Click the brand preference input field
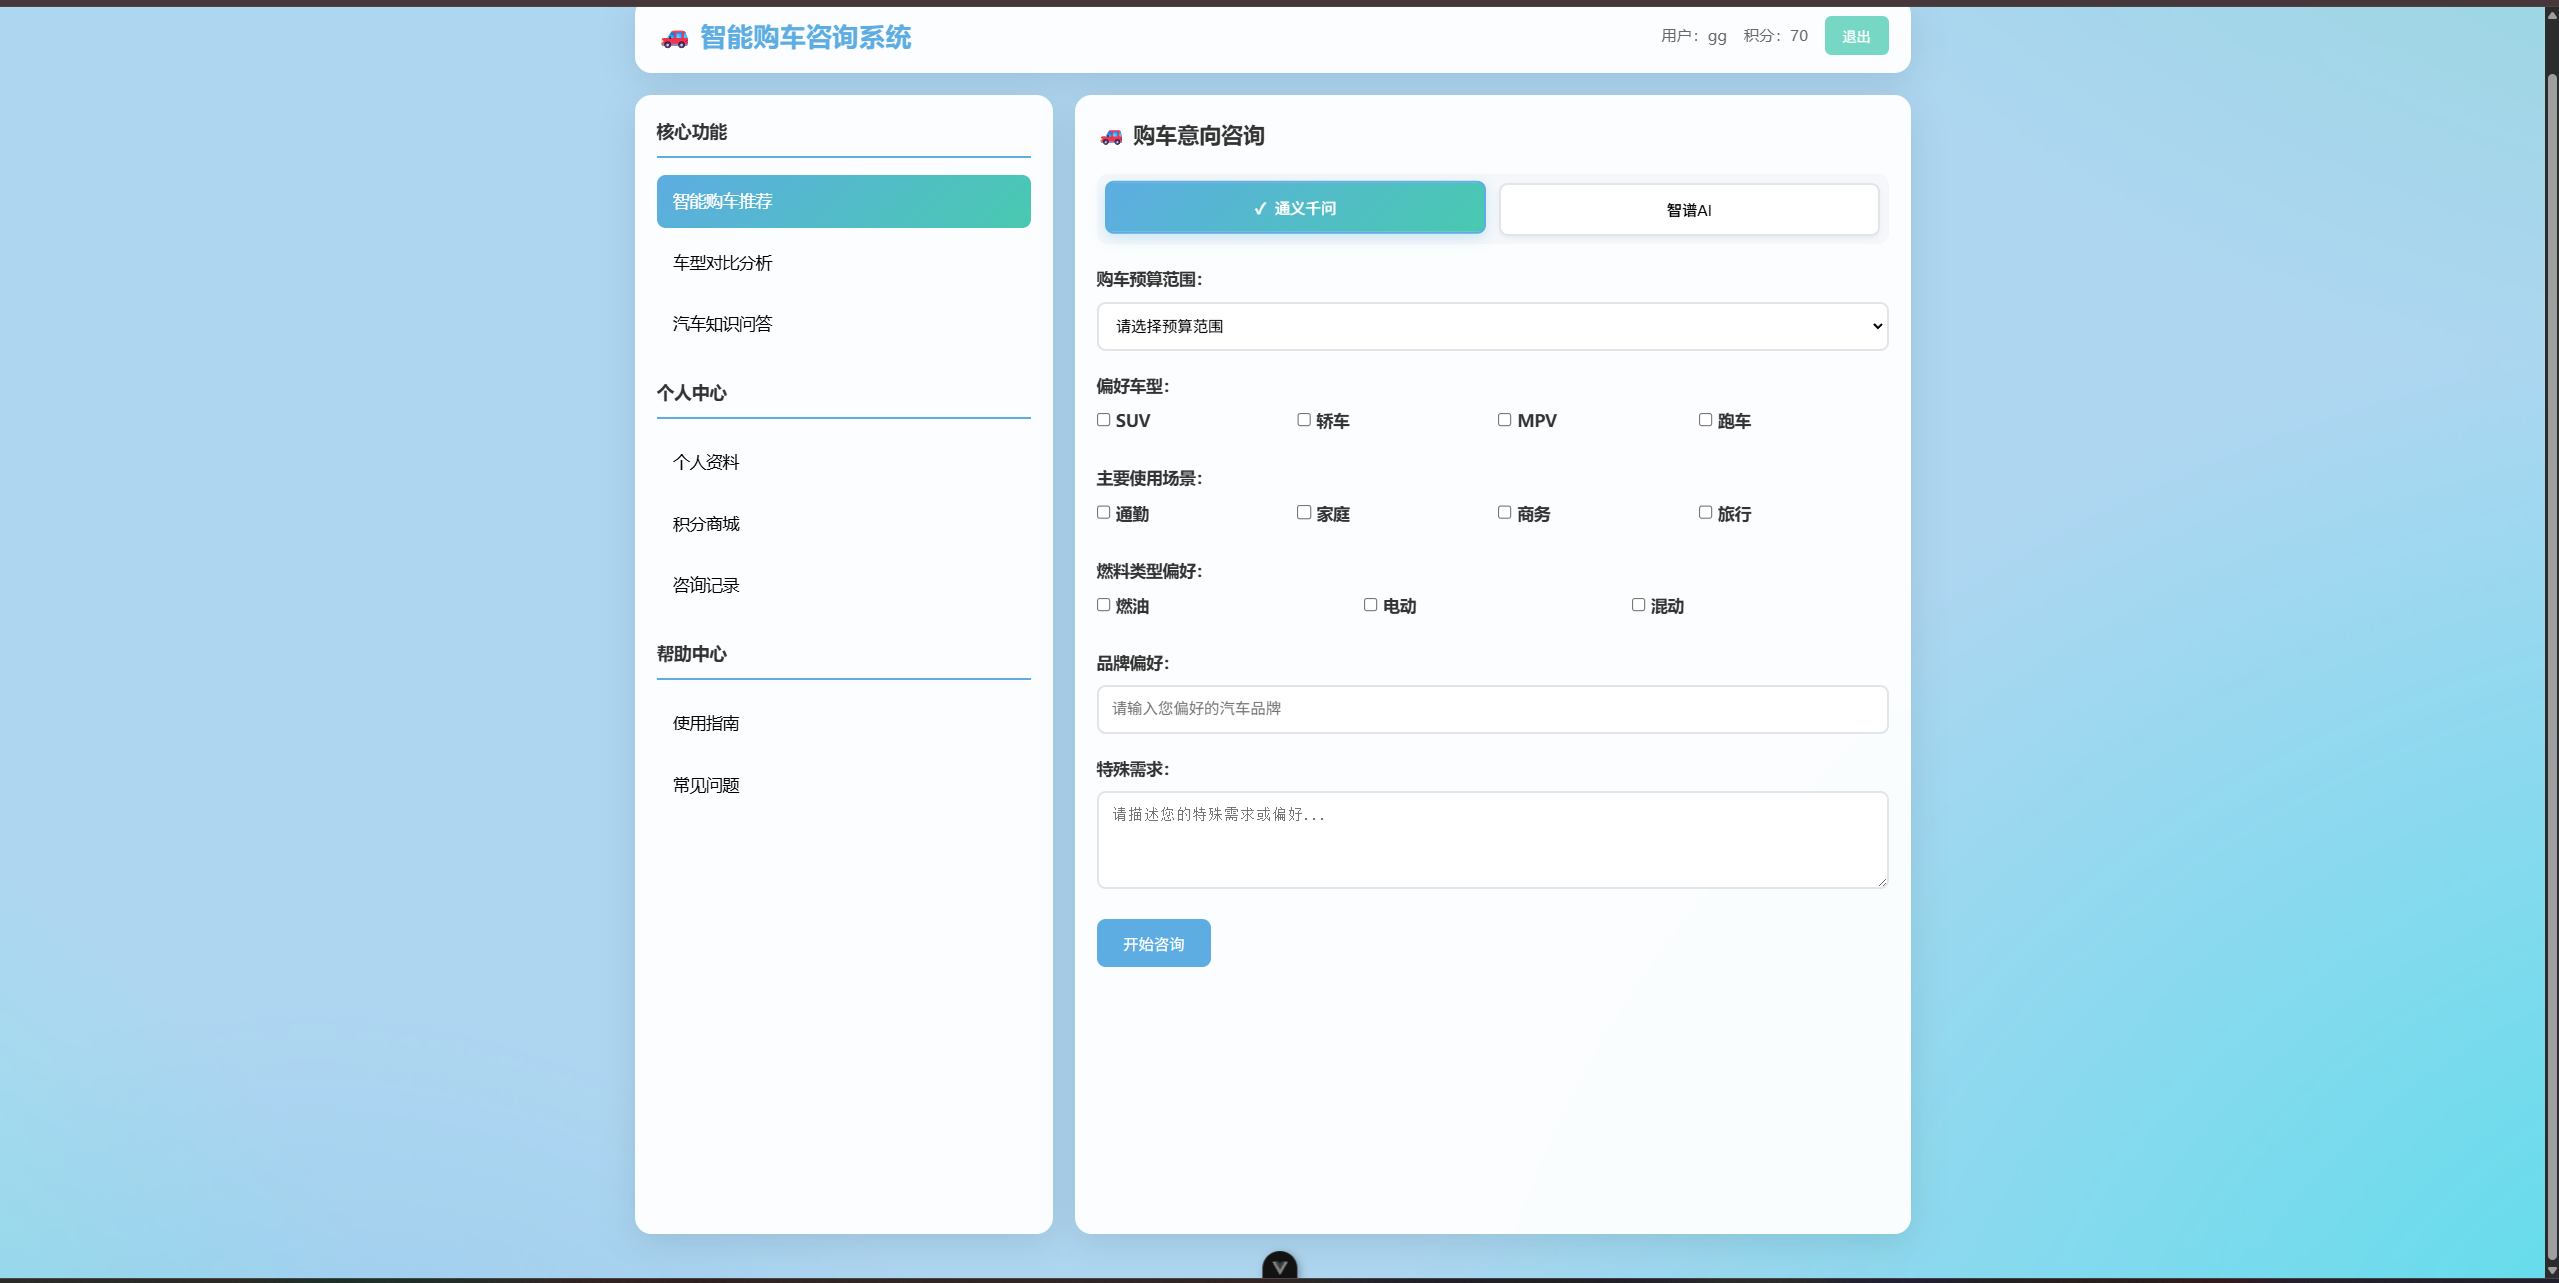2559x1283 pixels. [x=1491, y=709]
